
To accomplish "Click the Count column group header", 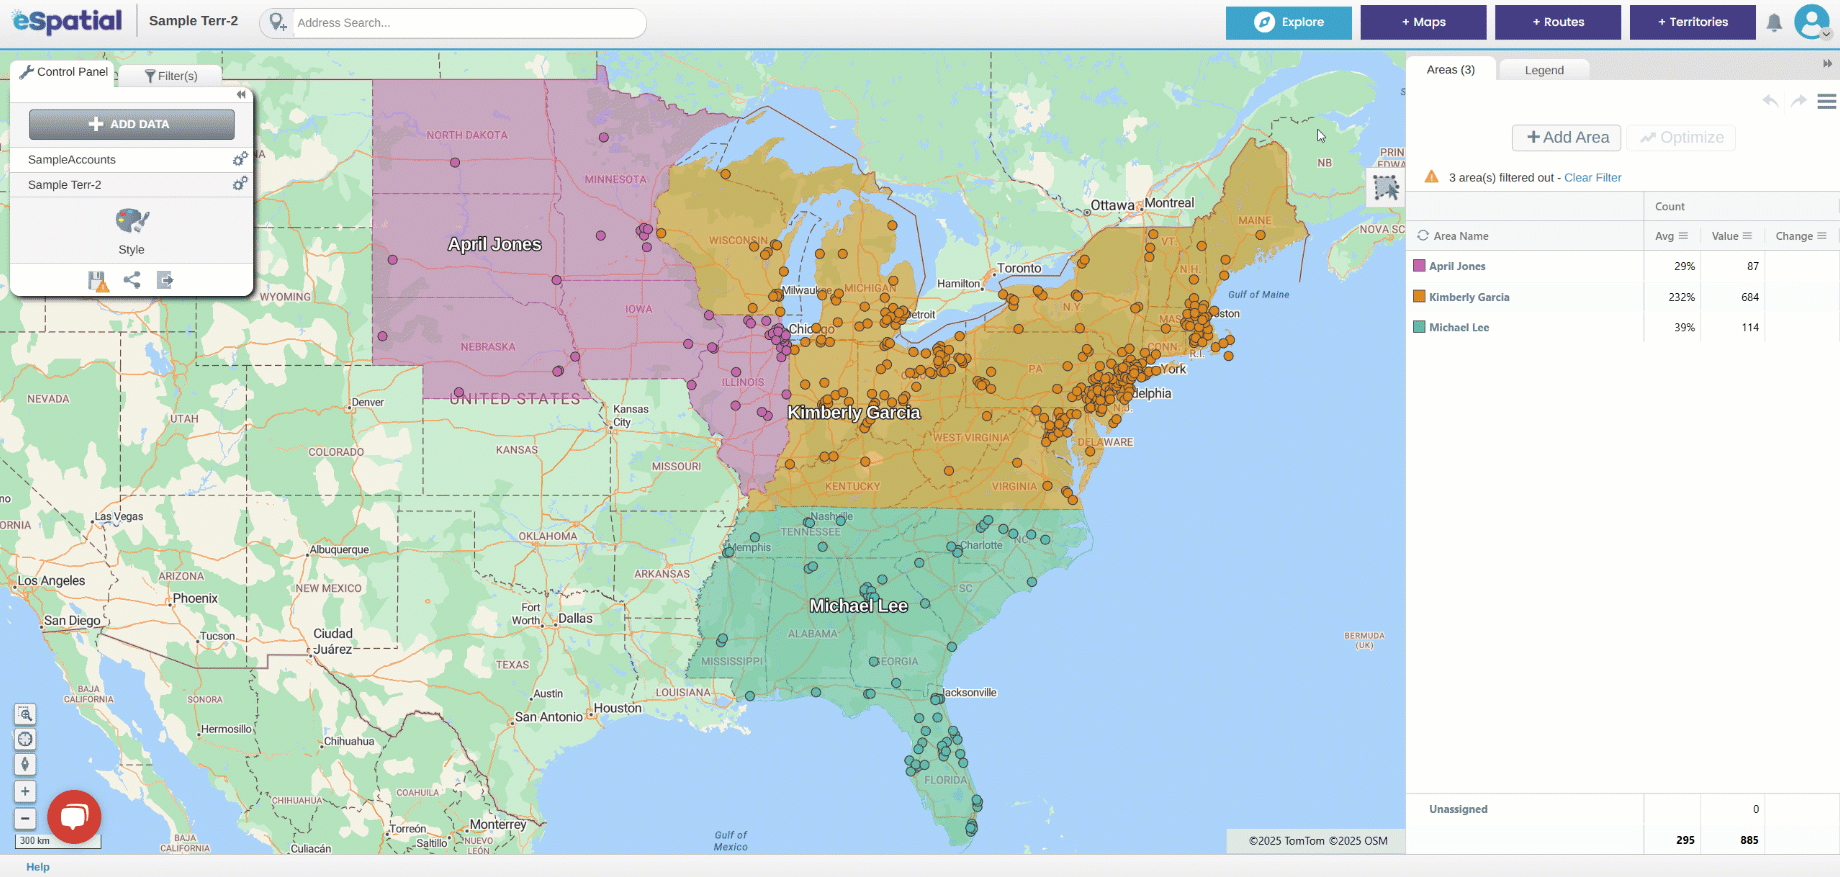I will tap(1669, 206).
